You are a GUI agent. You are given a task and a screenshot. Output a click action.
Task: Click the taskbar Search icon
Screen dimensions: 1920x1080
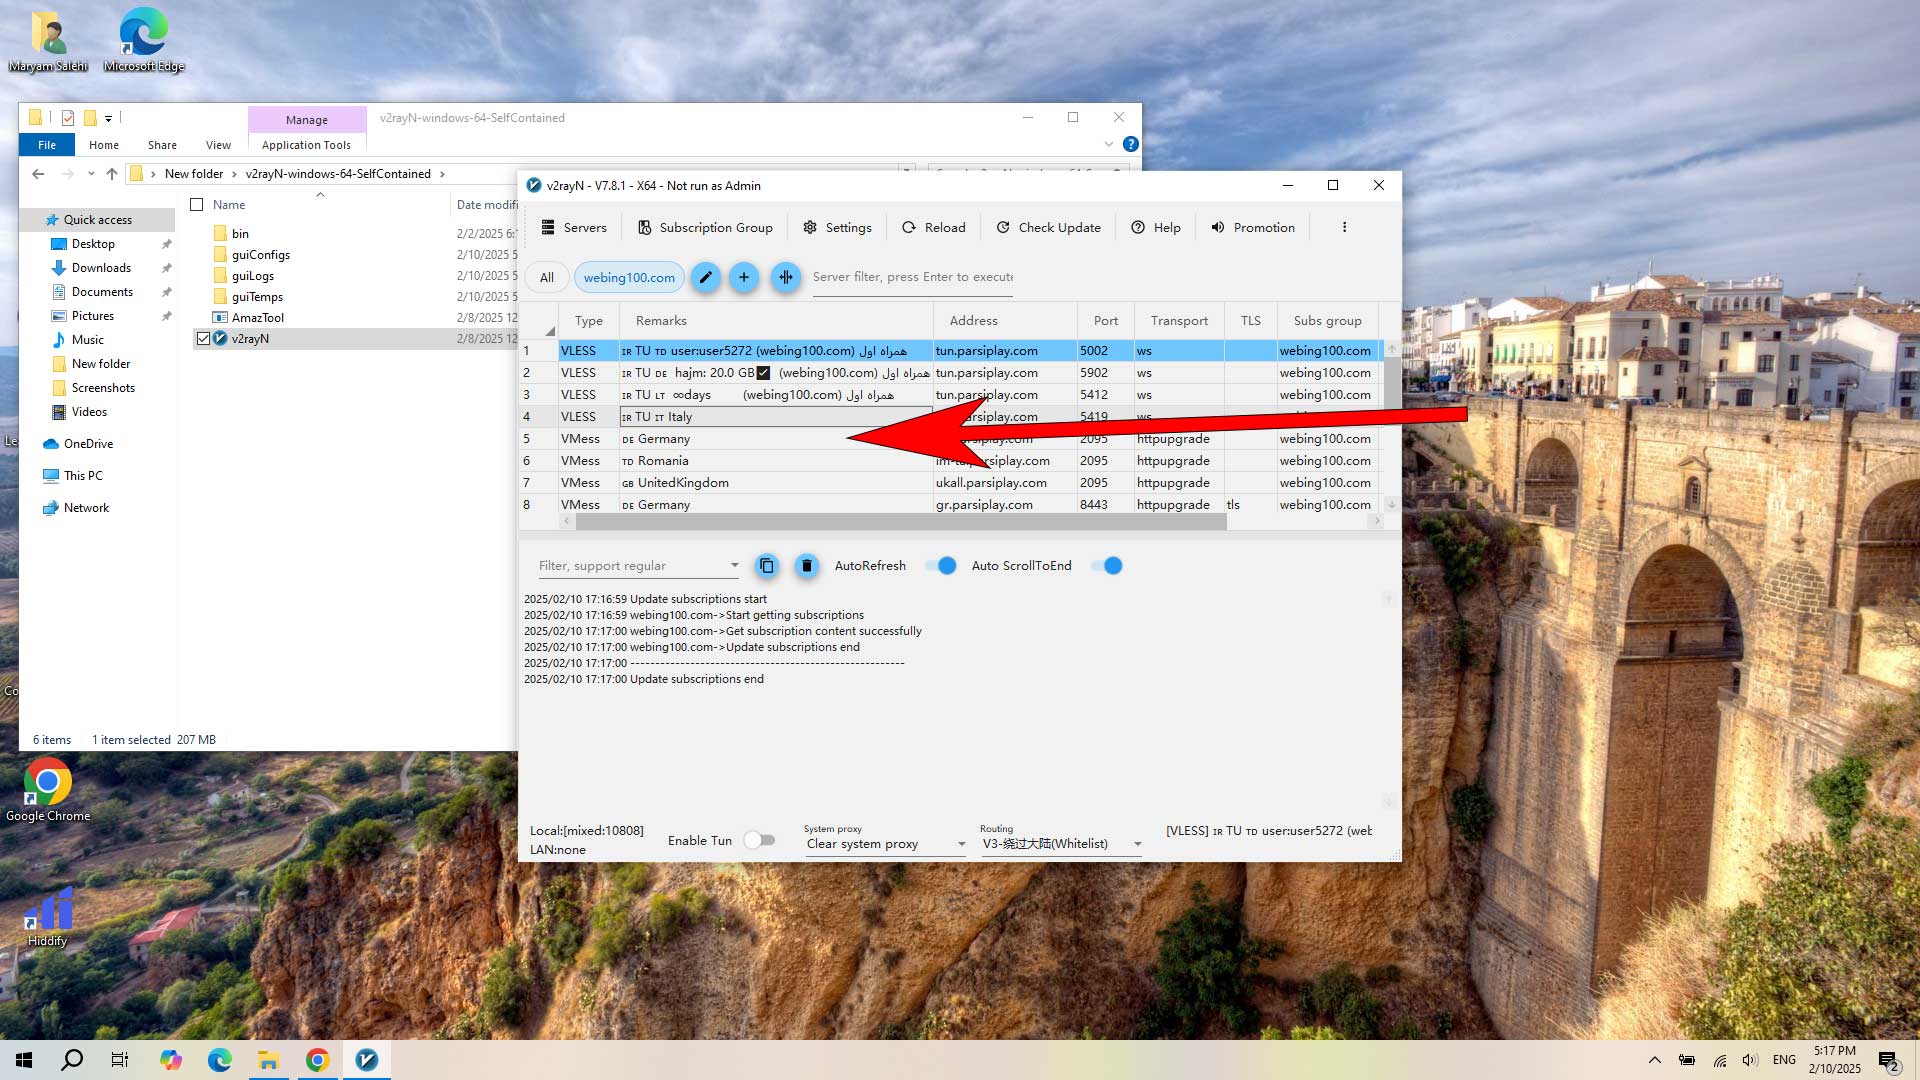tap(72, 1060)
